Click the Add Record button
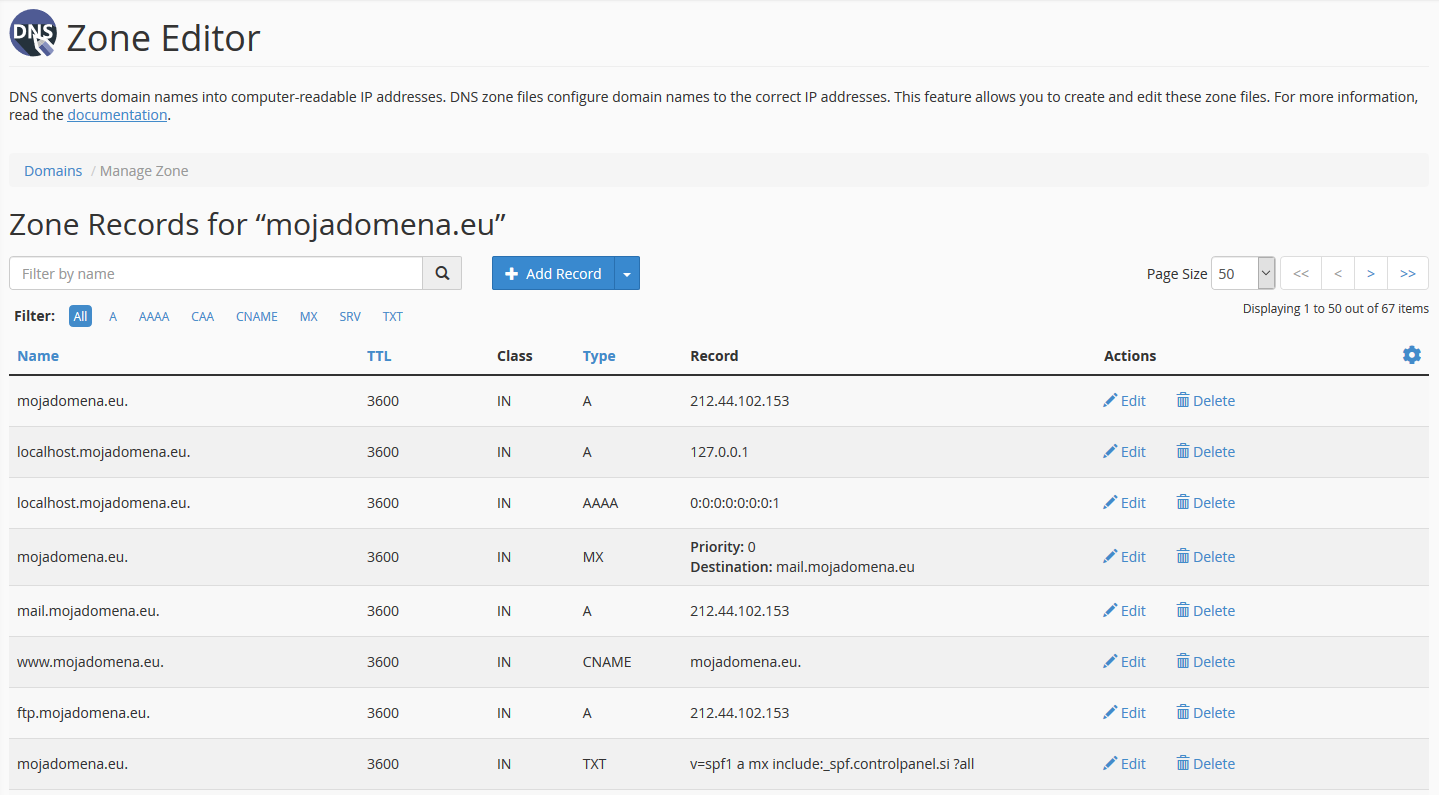Image resolution: width=1439 pixels, height=795 pixels. pyautogui.click(x=553, y=274)
